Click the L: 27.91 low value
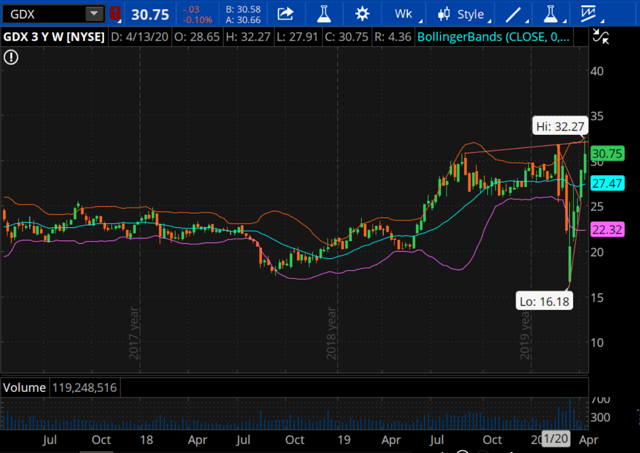Screen dimensions: 640x453 coord(297,37)
